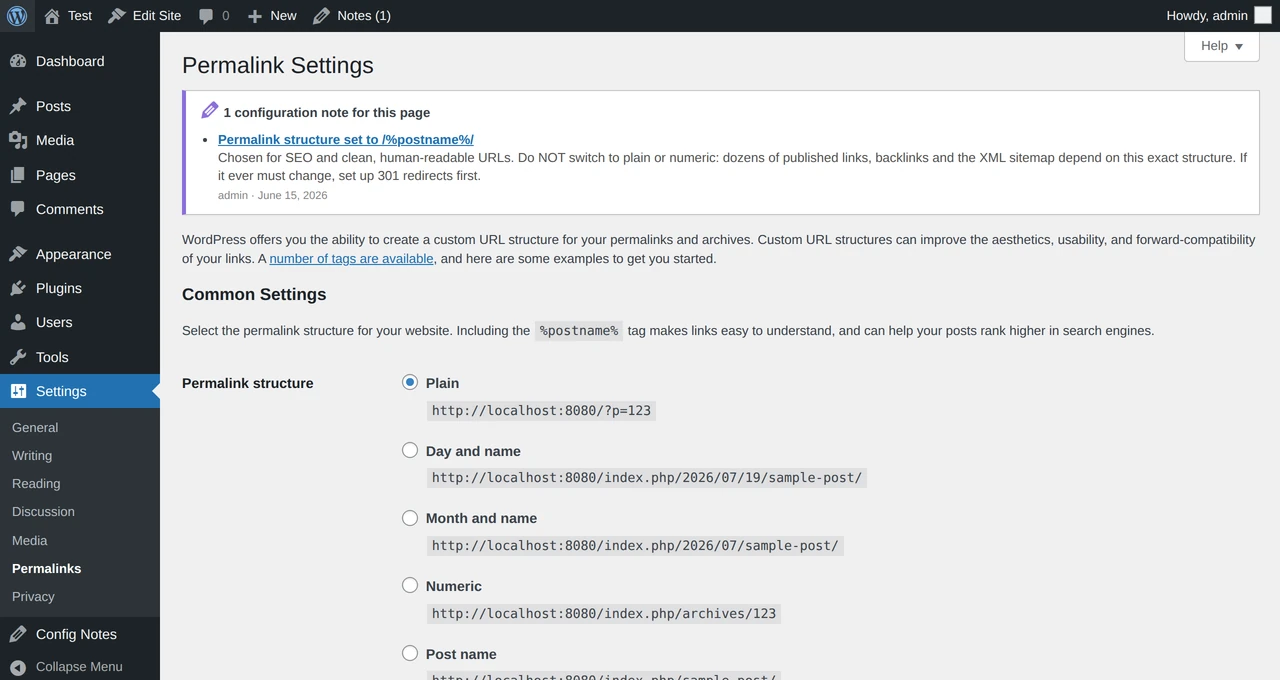Open comments bubble icon in admin bar
1280x680 pixels.
[206, 16]
